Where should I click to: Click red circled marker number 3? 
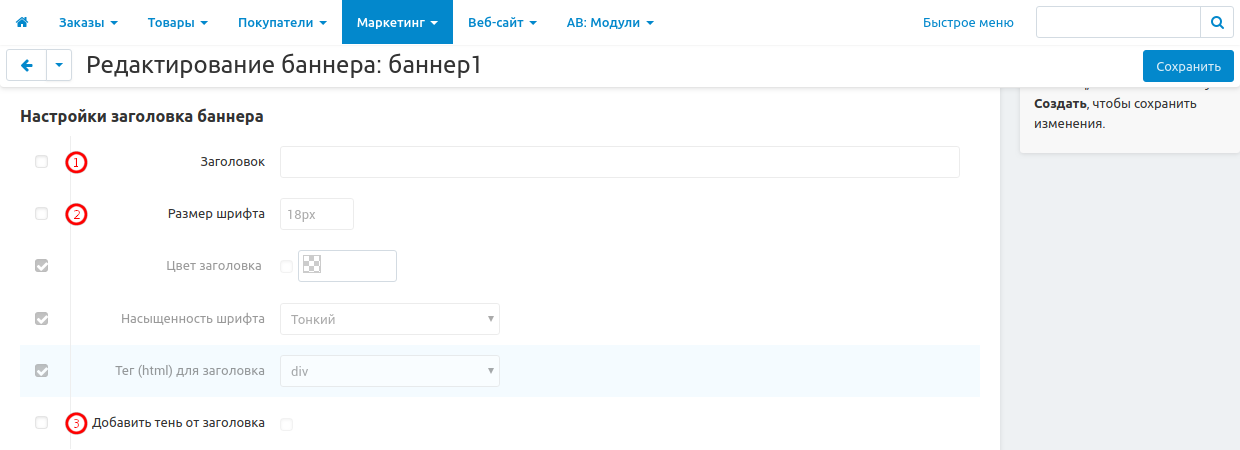[77, 424]
